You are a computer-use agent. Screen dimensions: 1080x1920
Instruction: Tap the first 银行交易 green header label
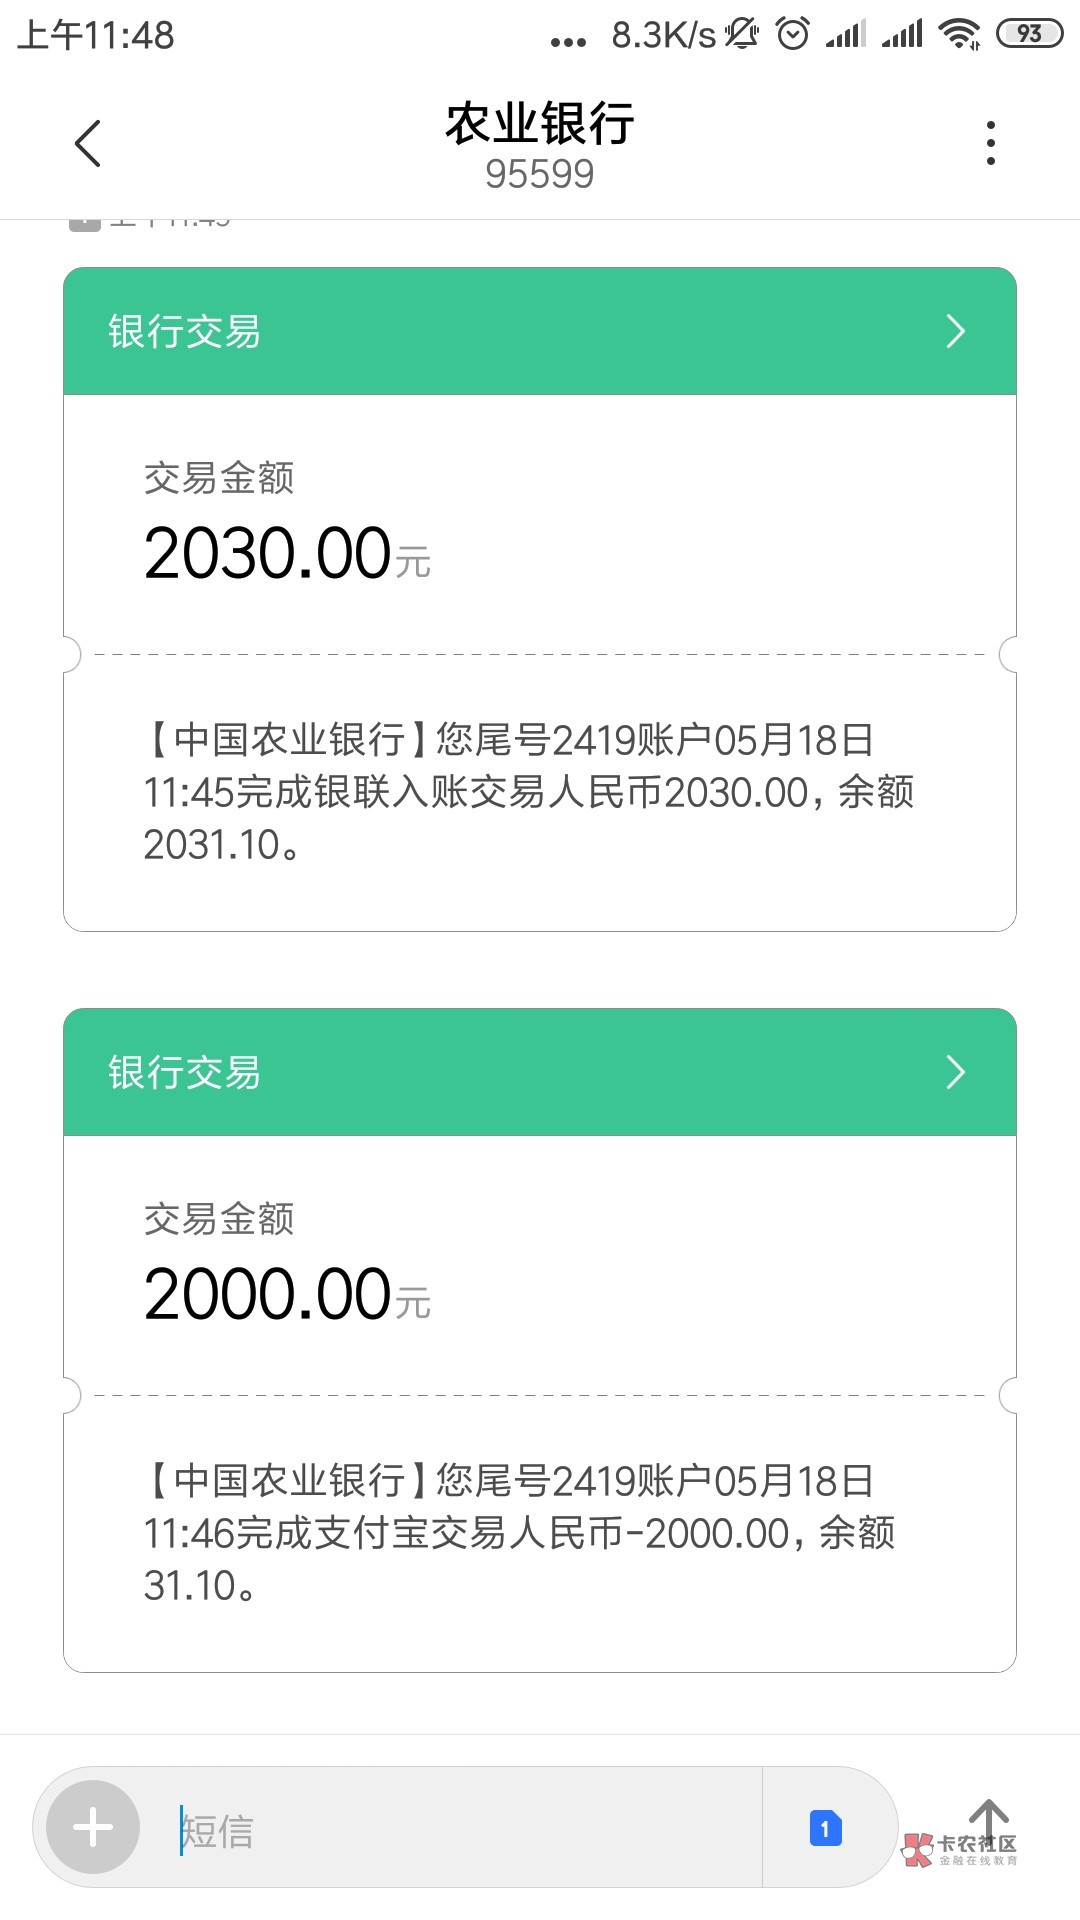(x=185, y=332)
